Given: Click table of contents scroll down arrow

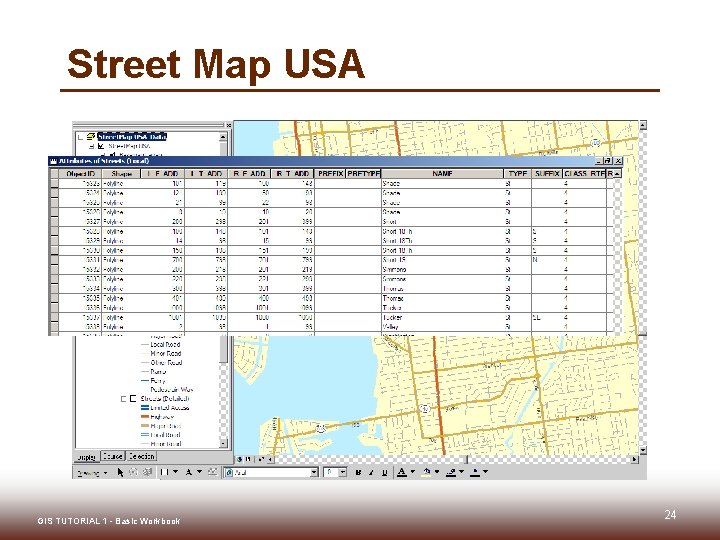Looking at the screenshot, I should pyautogui.click(x=223, y=444).
